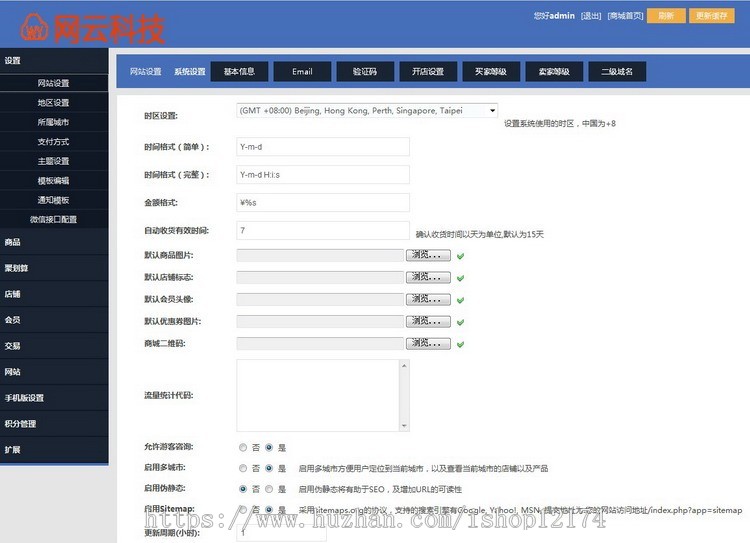This screenshot has width=750, height=543.
Task: Click the orange 更新缓存 button
Action: click(712, 16)
